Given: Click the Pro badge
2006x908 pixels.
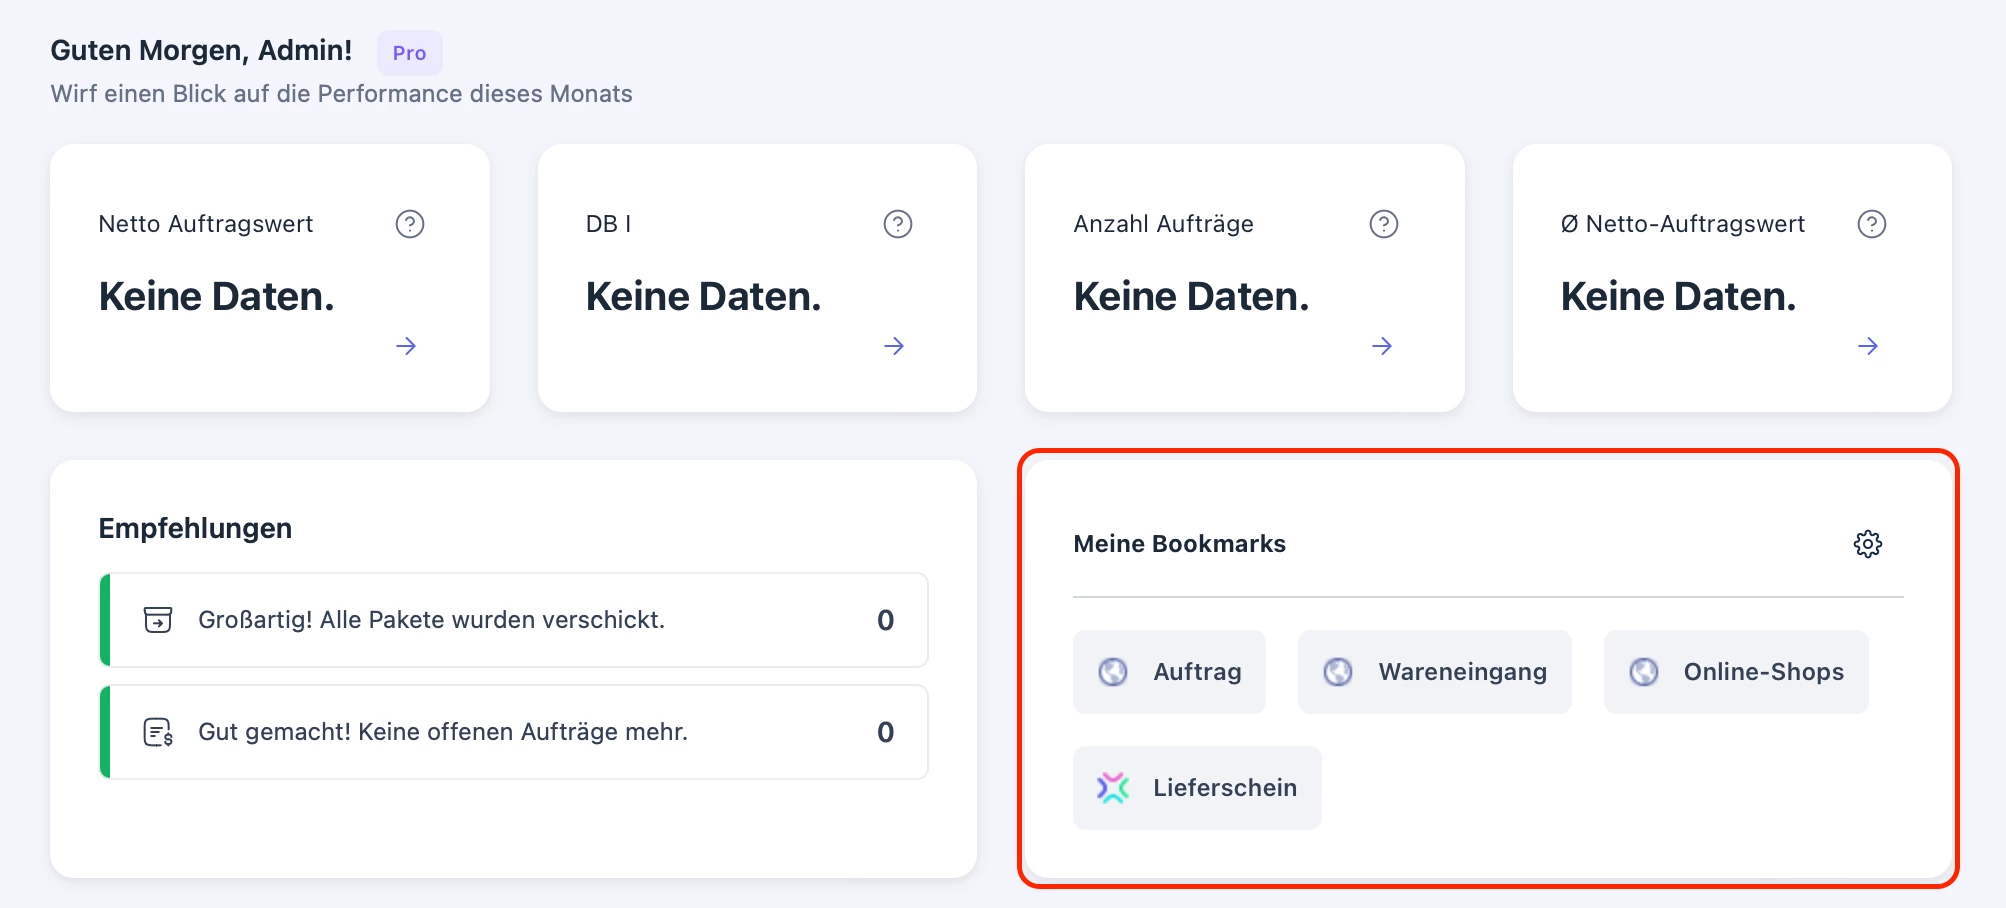Looking at the screenshot, I should [x=410, y=53].
